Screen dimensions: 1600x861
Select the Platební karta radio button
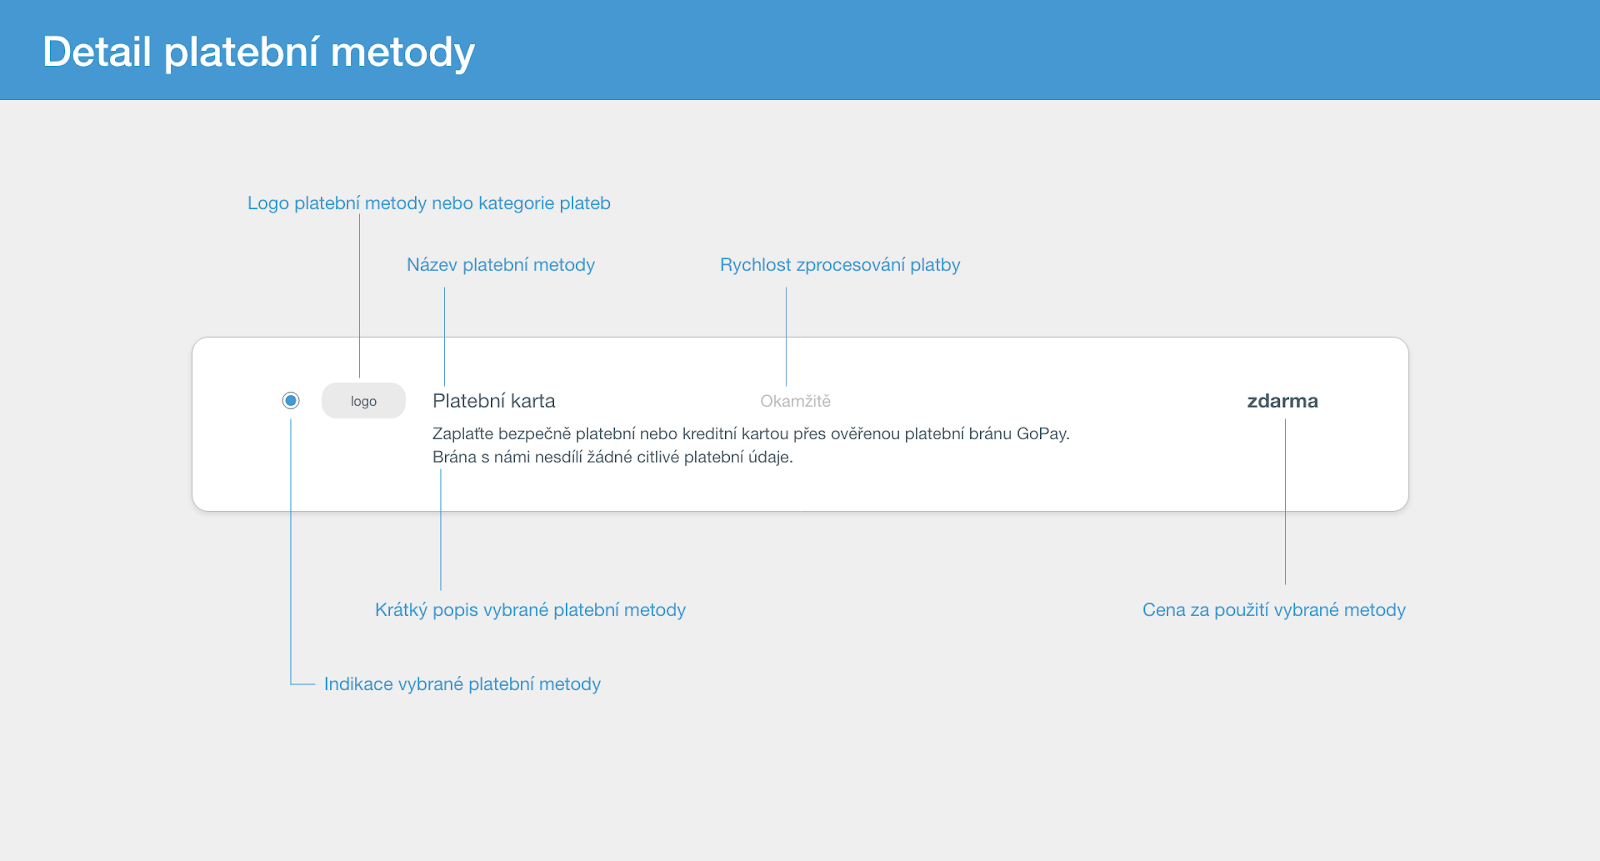coord(291,401)
